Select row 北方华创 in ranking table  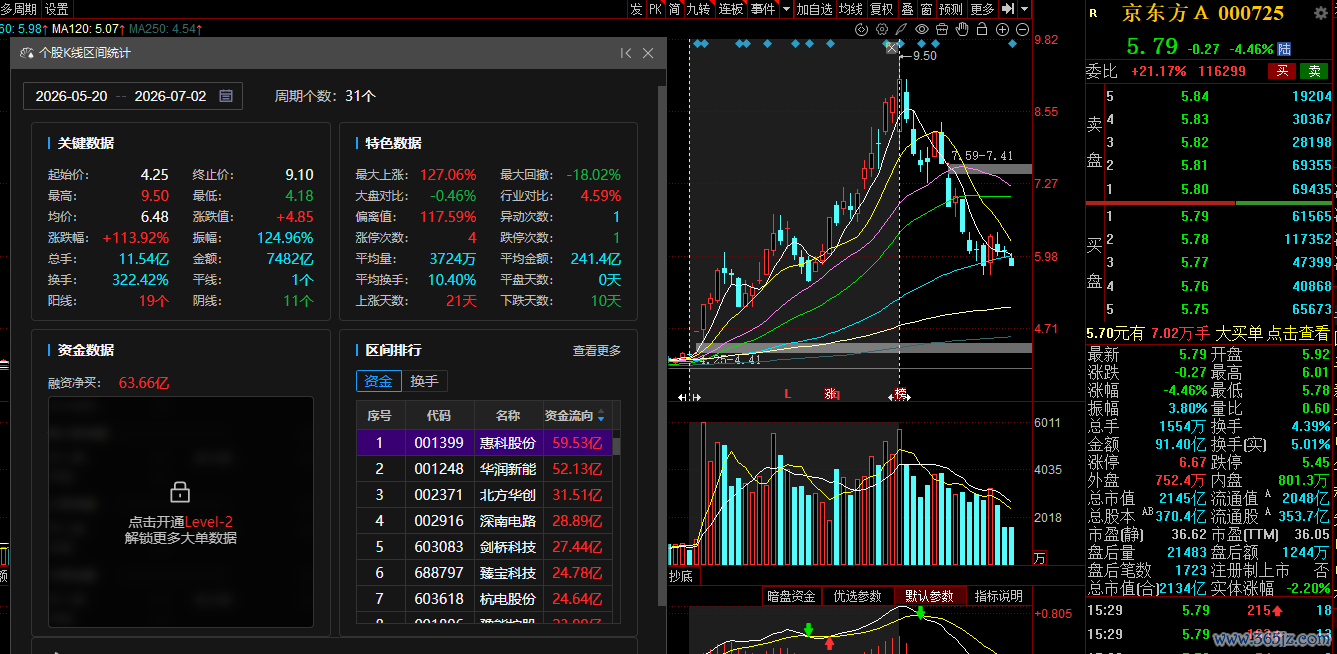coord(485,495)
